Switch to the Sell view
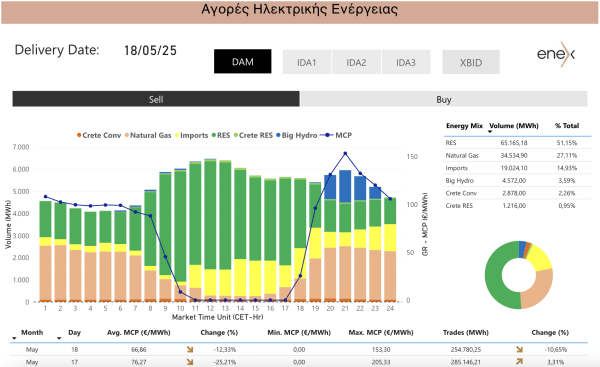 [x=156, y=99]
